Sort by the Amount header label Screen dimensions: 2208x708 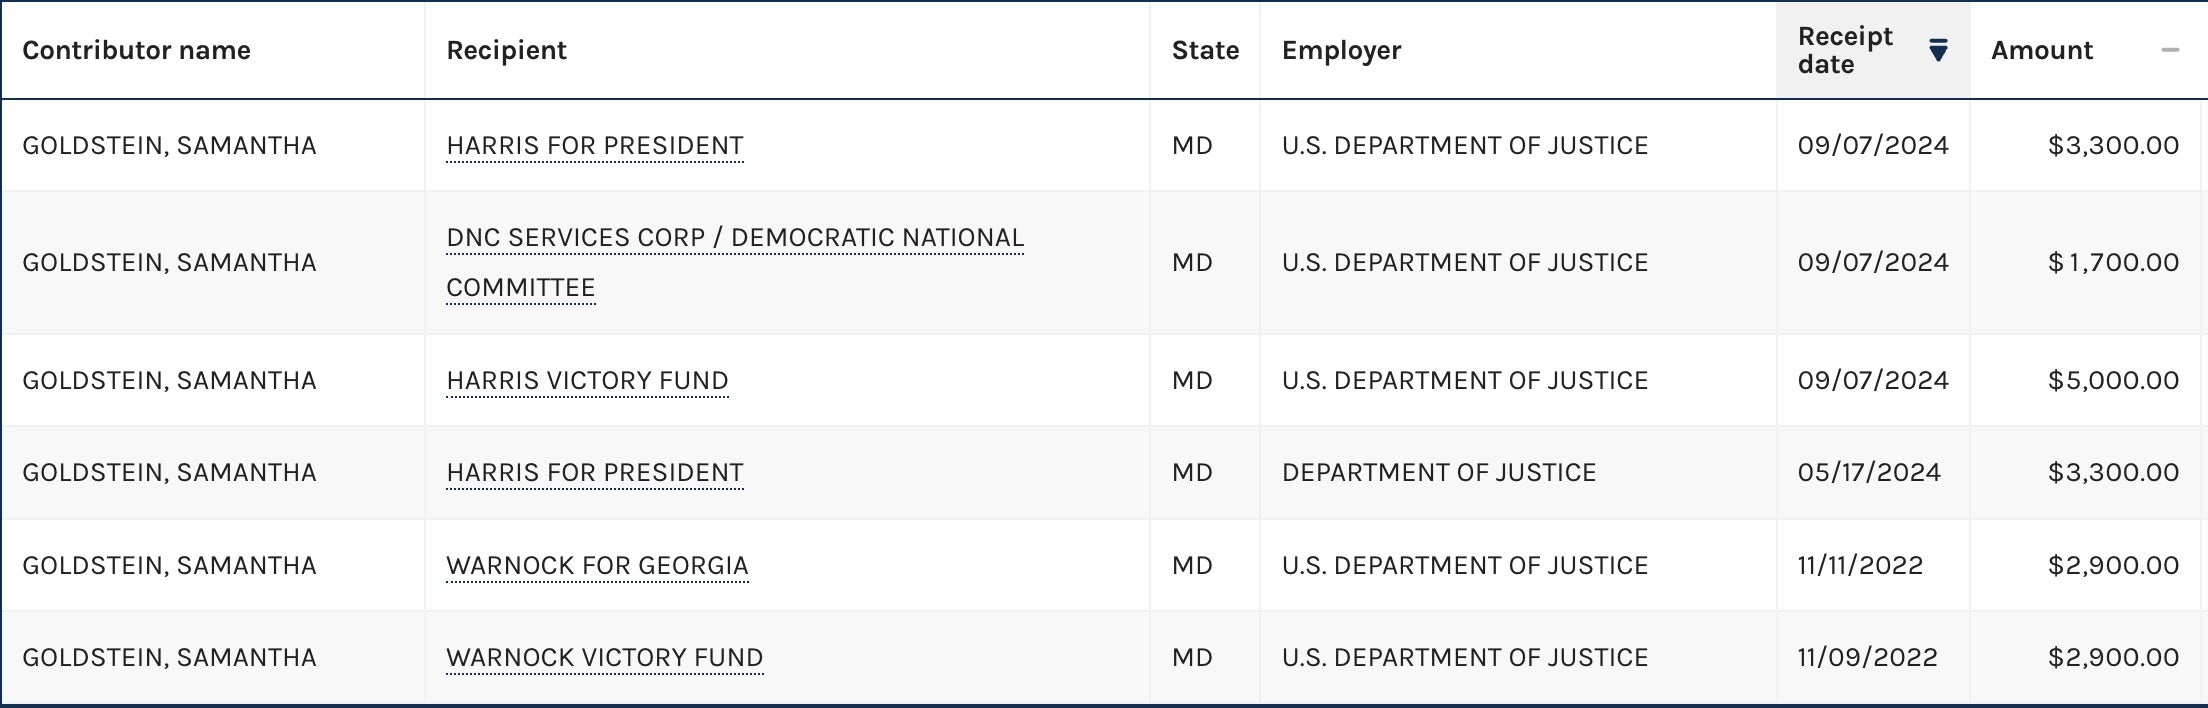point(2041,50)
